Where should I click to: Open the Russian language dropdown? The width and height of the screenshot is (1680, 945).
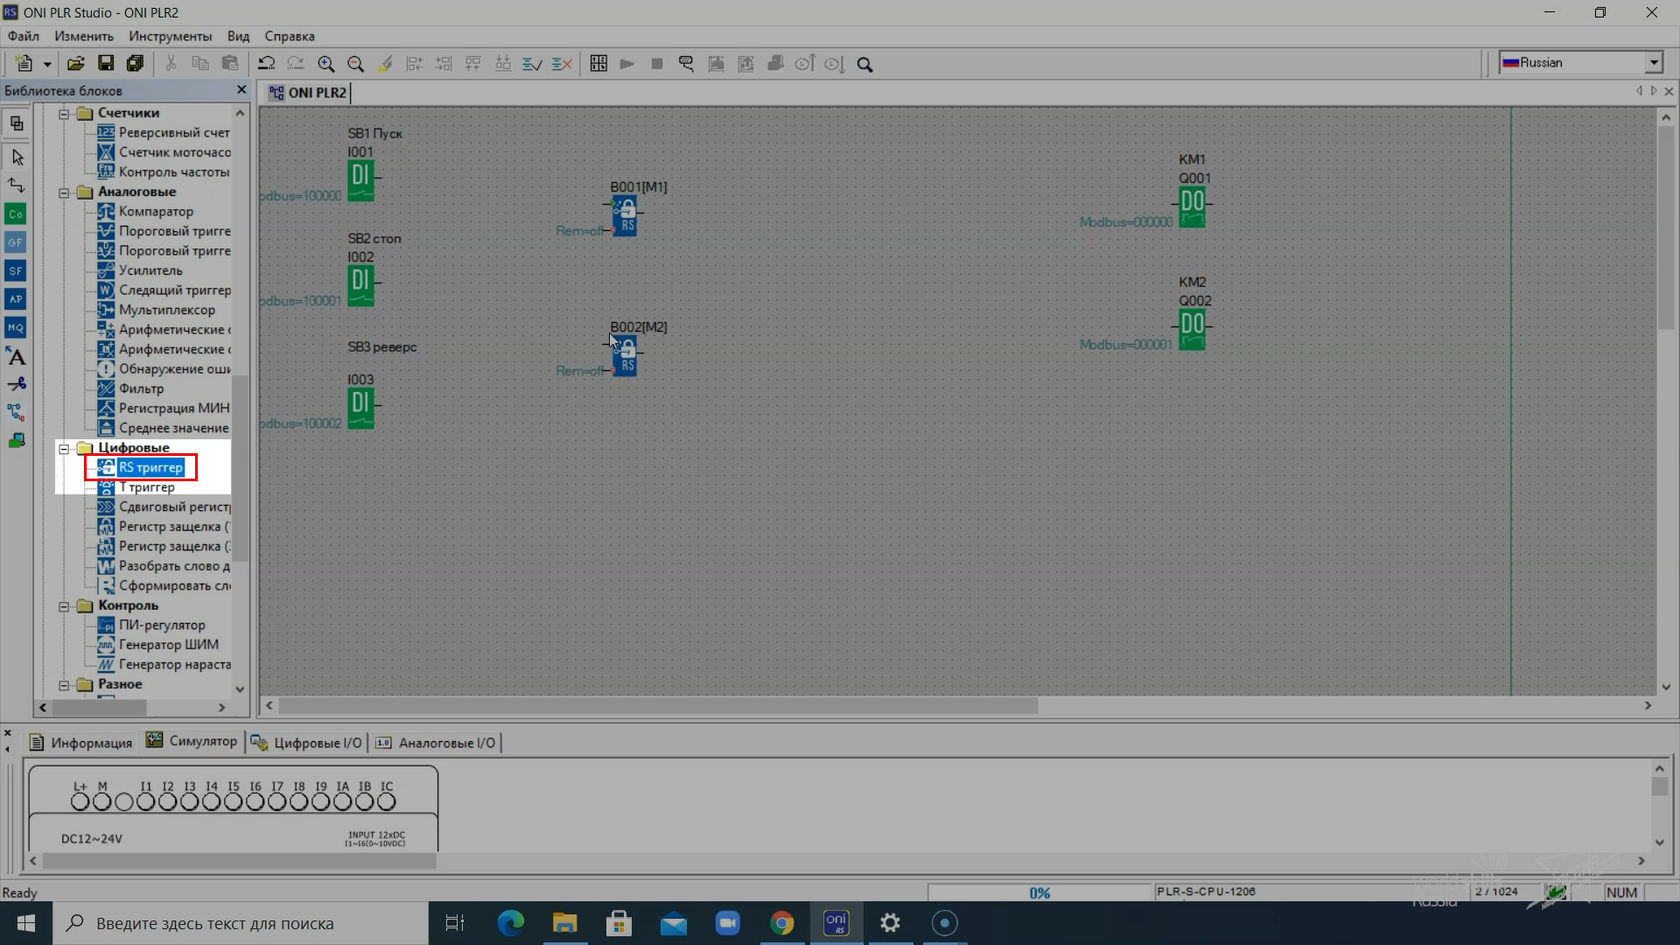click(1653, 62)
